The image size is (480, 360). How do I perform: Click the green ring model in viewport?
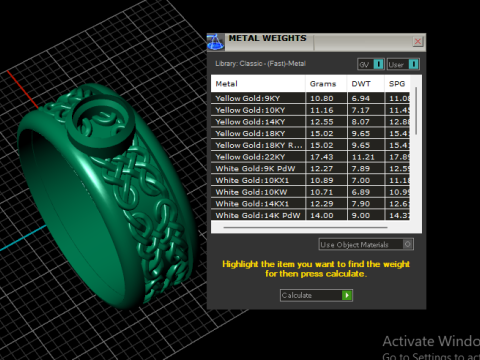pyautogui.click(x=107, y=197)
